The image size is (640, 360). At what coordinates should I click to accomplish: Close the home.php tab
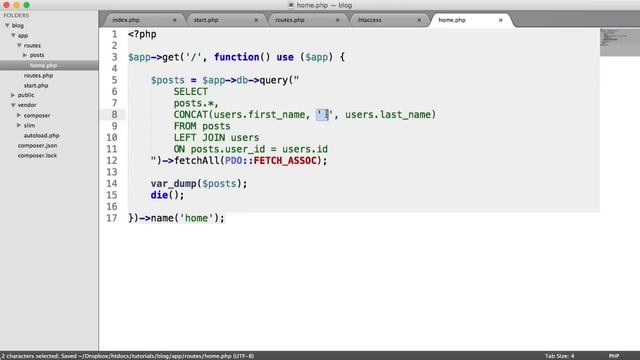pyautogui.click(x=500, y=20)
